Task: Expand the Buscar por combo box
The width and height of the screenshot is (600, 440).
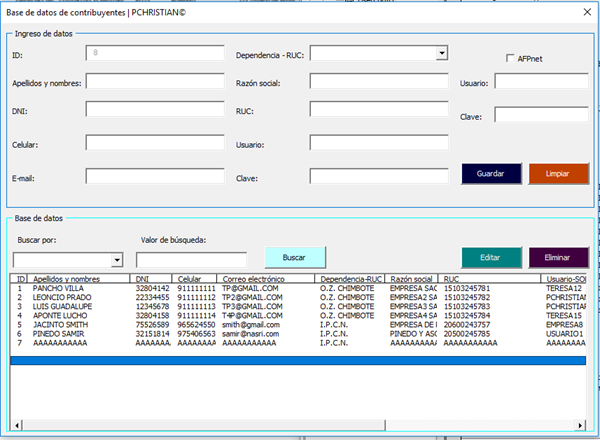Action: coord(117,260)
